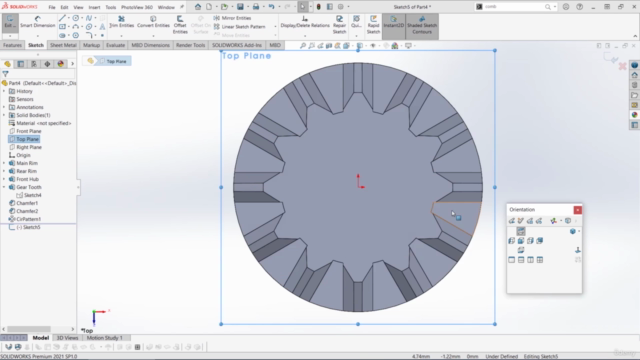The width and height of the screenshot is (640, 360).
Task: Click Exit Sketch button
Action: pos(9,22)
